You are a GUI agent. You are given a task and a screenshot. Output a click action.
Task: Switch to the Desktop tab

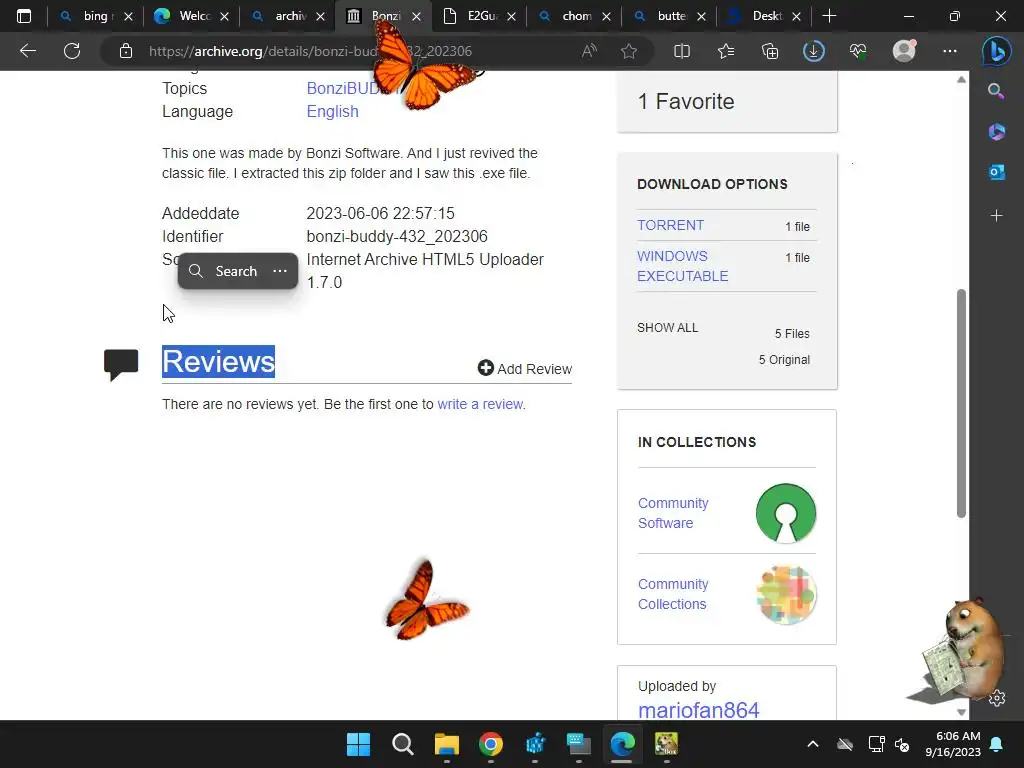tap(764, 16)
